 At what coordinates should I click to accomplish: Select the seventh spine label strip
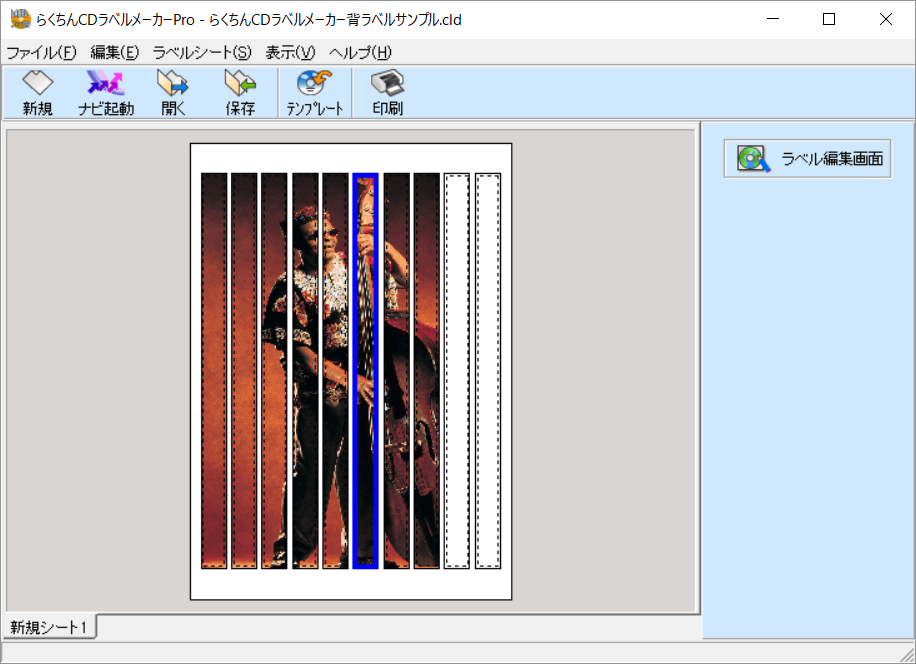(397, 370)
